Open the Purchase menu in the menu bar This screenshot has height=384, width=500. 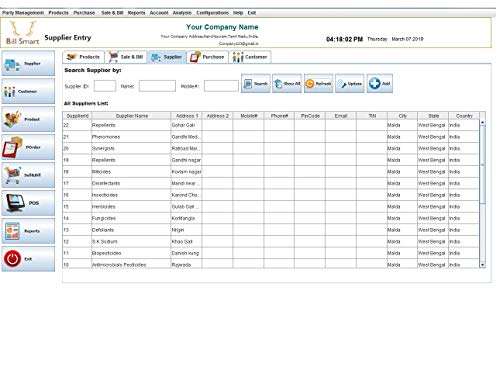pyautogui.click(x=84, y=13)
